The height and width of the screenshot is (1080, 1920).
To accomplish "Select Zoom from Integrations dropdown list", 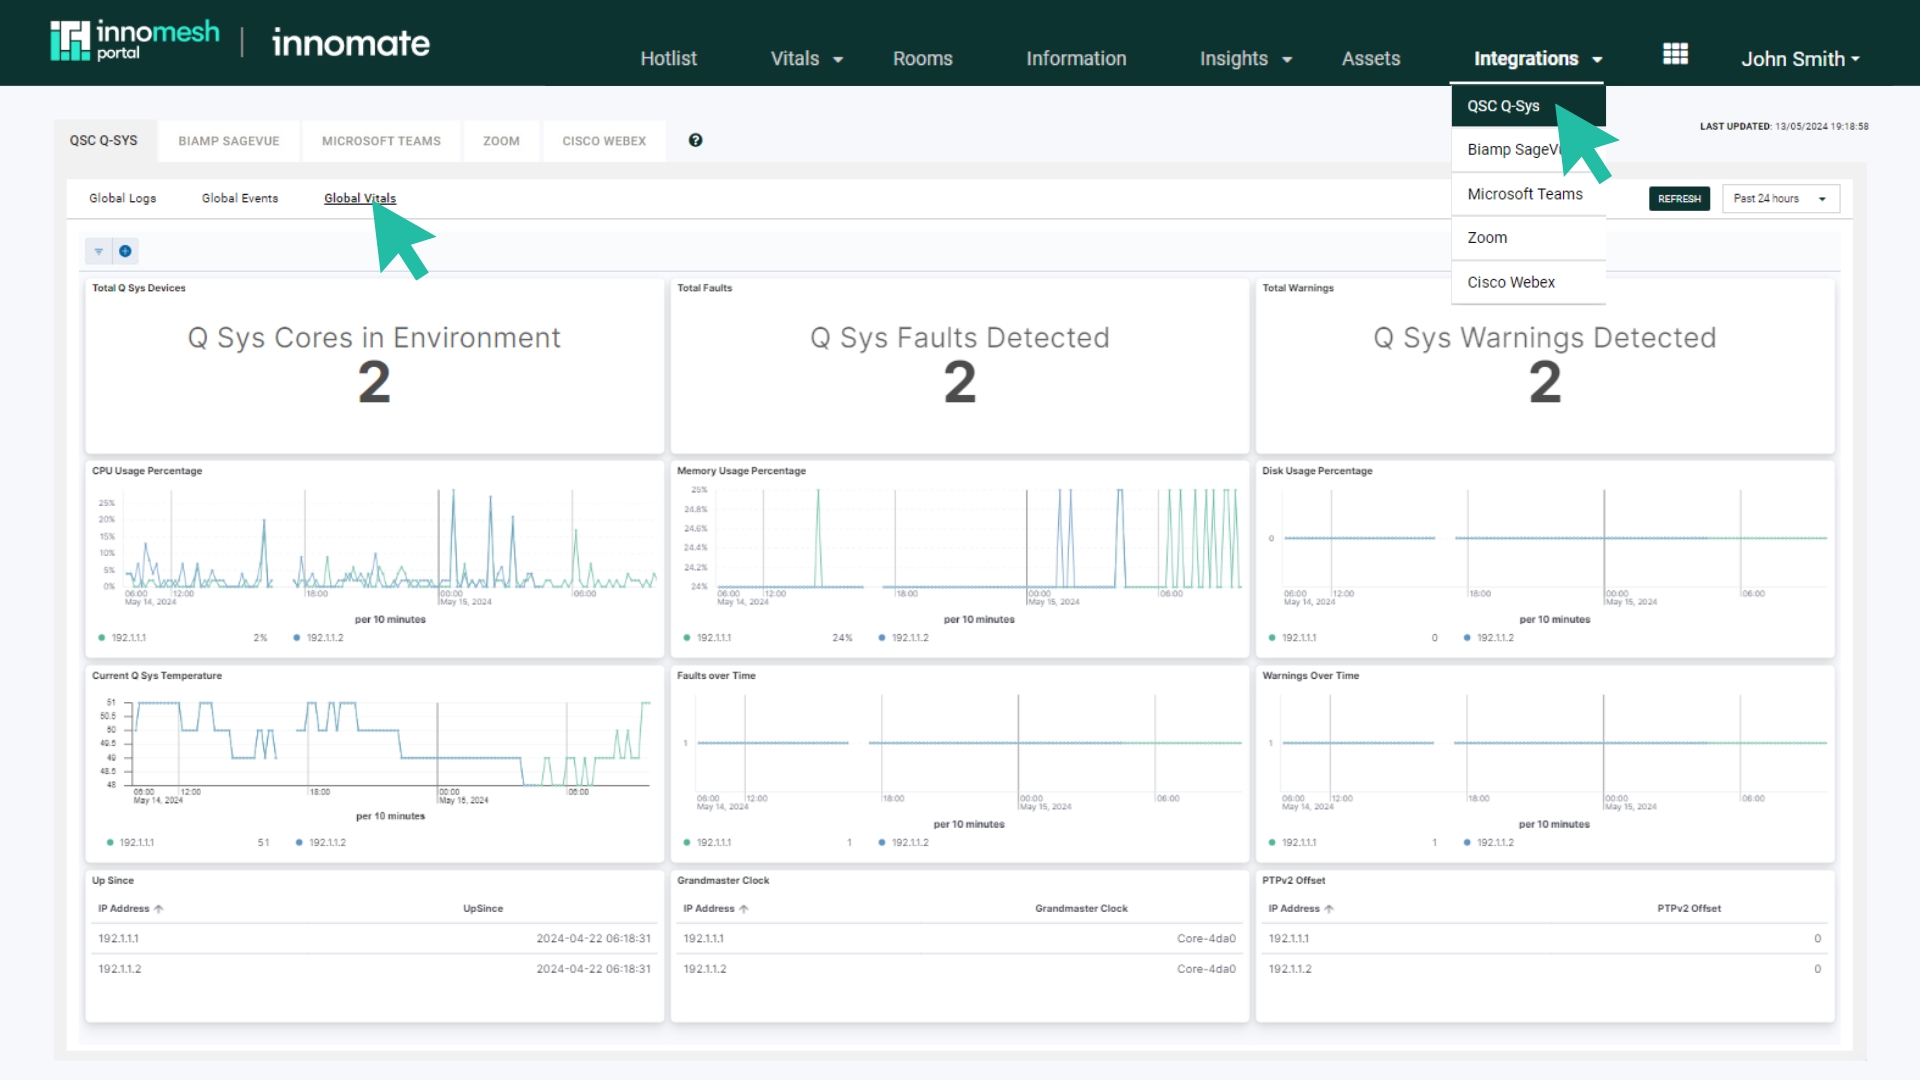I will (1528, 238).
